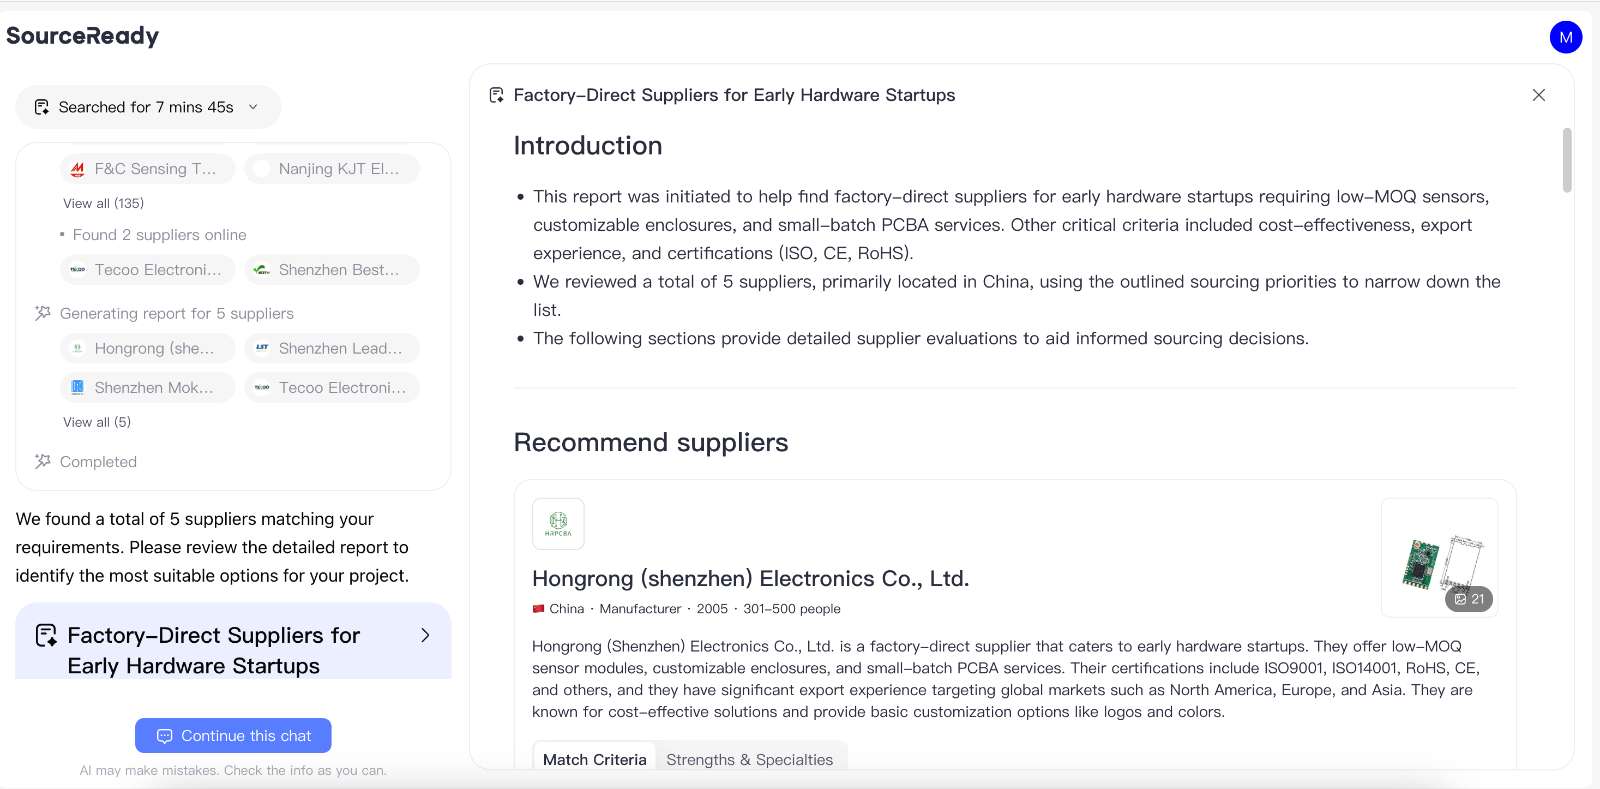Viewport: 1600px width, 789px height.
Task: Click the Hongrong company logo thumbnail
Action: 558,524
